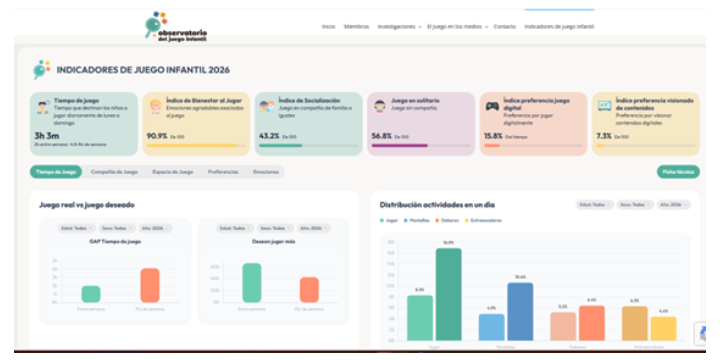Click the bright orange Deberes bar
Viewport: 720px width, 360px height.
point(592,323)
